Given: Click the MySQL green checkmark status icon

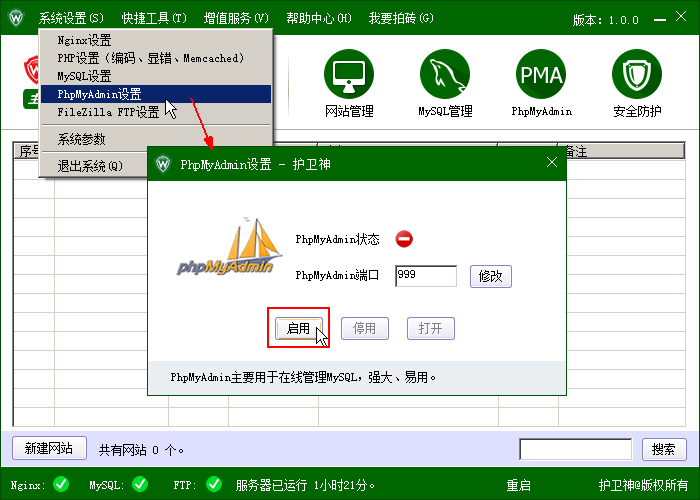Looking at the screenshot, I should [140, 484].
